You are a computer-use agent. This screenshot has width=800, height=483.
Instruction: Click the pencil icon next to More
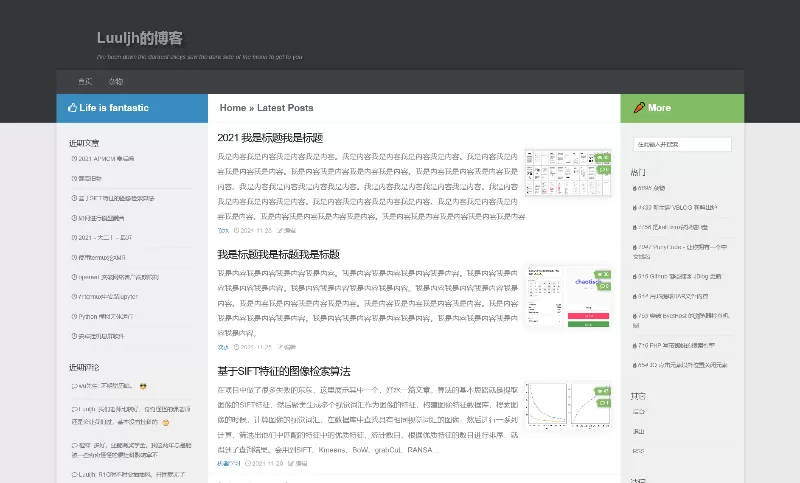coord(638,108)
